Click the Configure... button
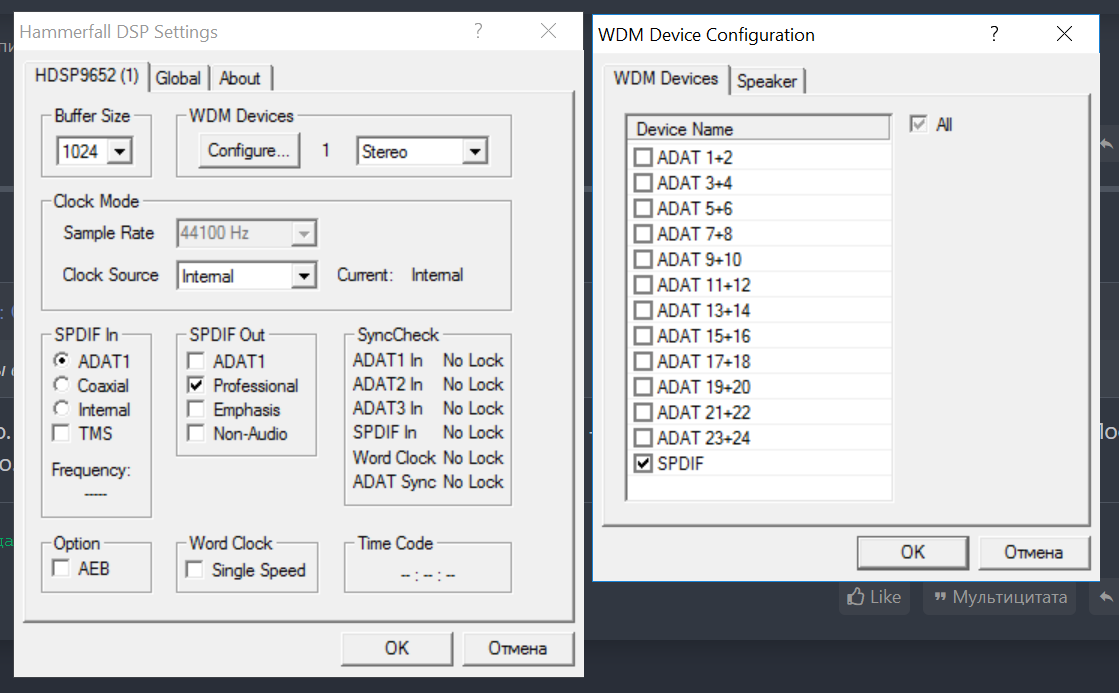1119x693 pixels. coord(248,151)
